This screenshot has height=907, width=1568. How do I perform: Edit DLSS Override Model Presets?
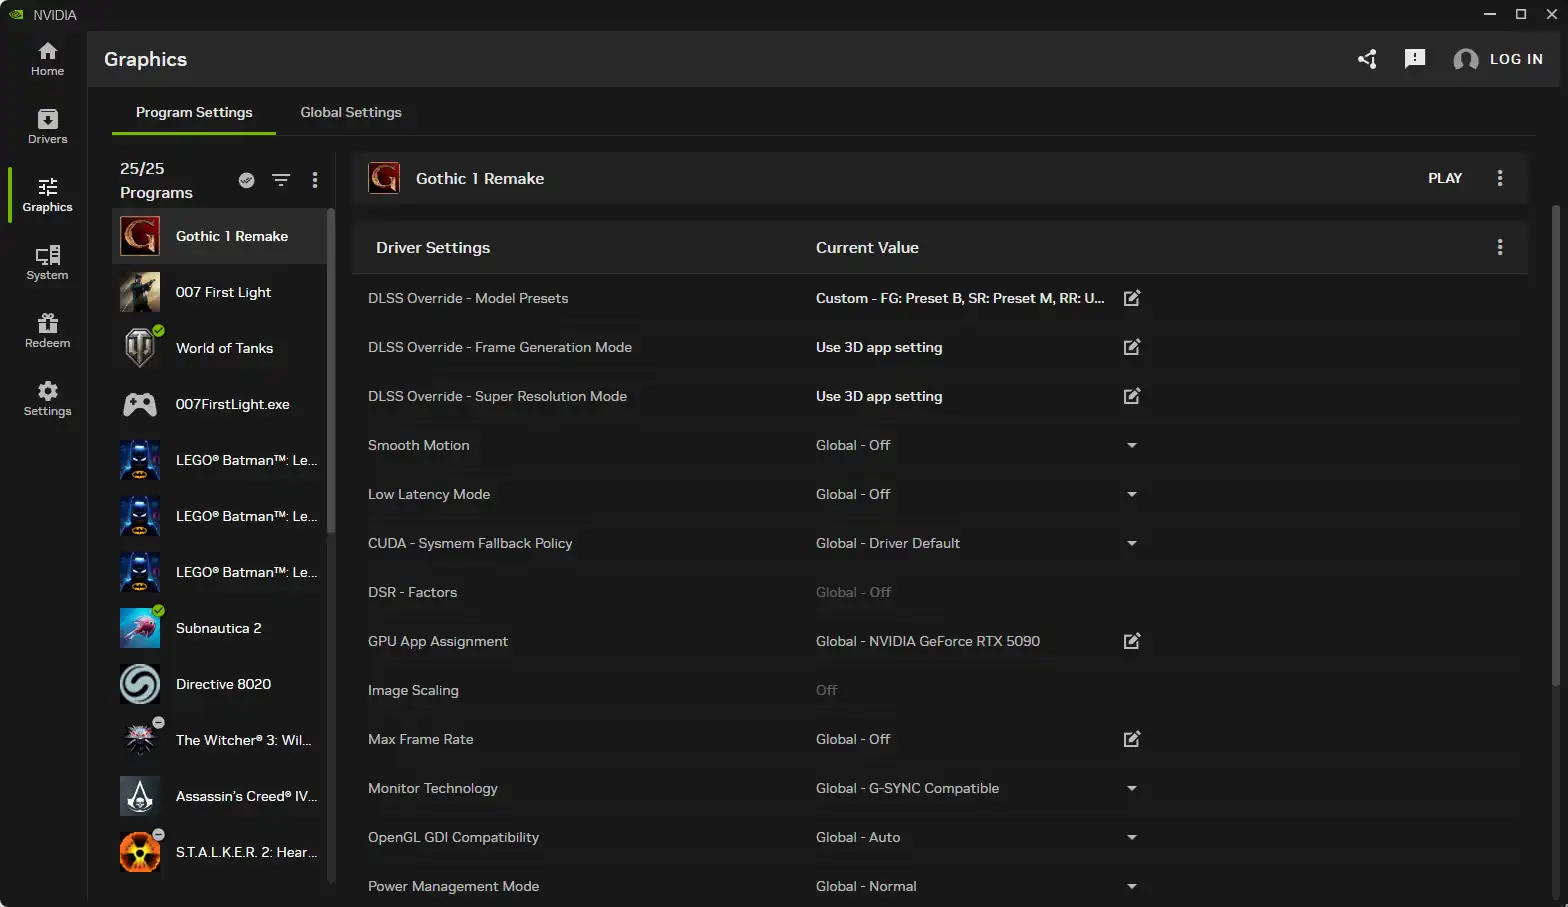pos(1132,298)
